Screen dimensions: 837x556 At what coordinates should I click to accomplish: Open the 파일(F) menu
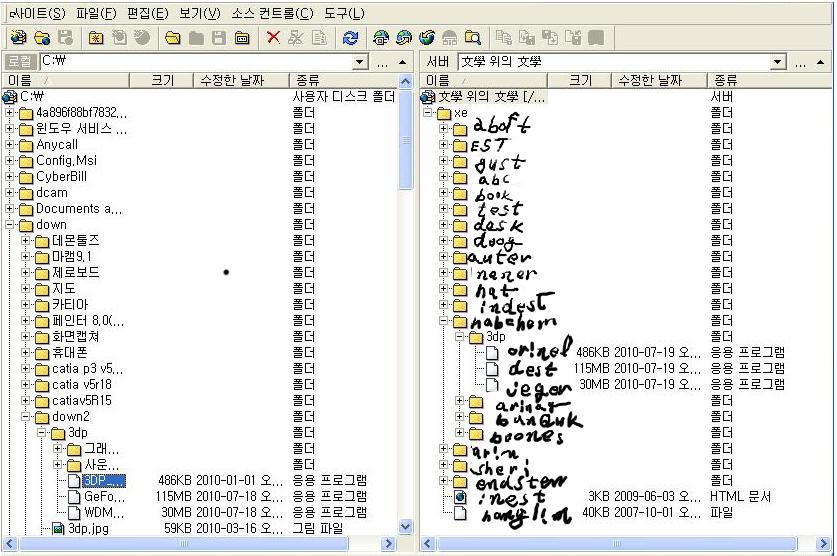coord(95,13)
